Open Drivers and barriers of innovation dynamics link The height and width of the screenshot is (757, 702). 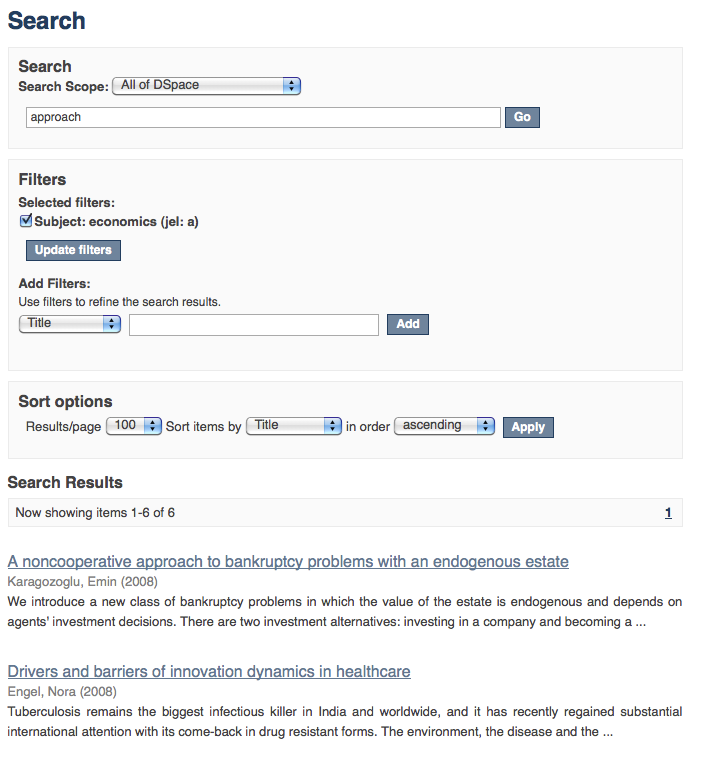209,672
